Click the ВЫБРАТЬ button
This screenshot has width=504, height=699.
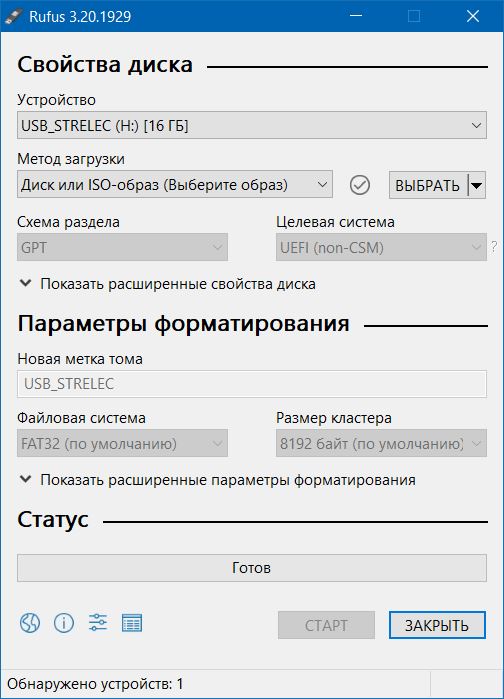pyautogui.click(x=428, y=185)
